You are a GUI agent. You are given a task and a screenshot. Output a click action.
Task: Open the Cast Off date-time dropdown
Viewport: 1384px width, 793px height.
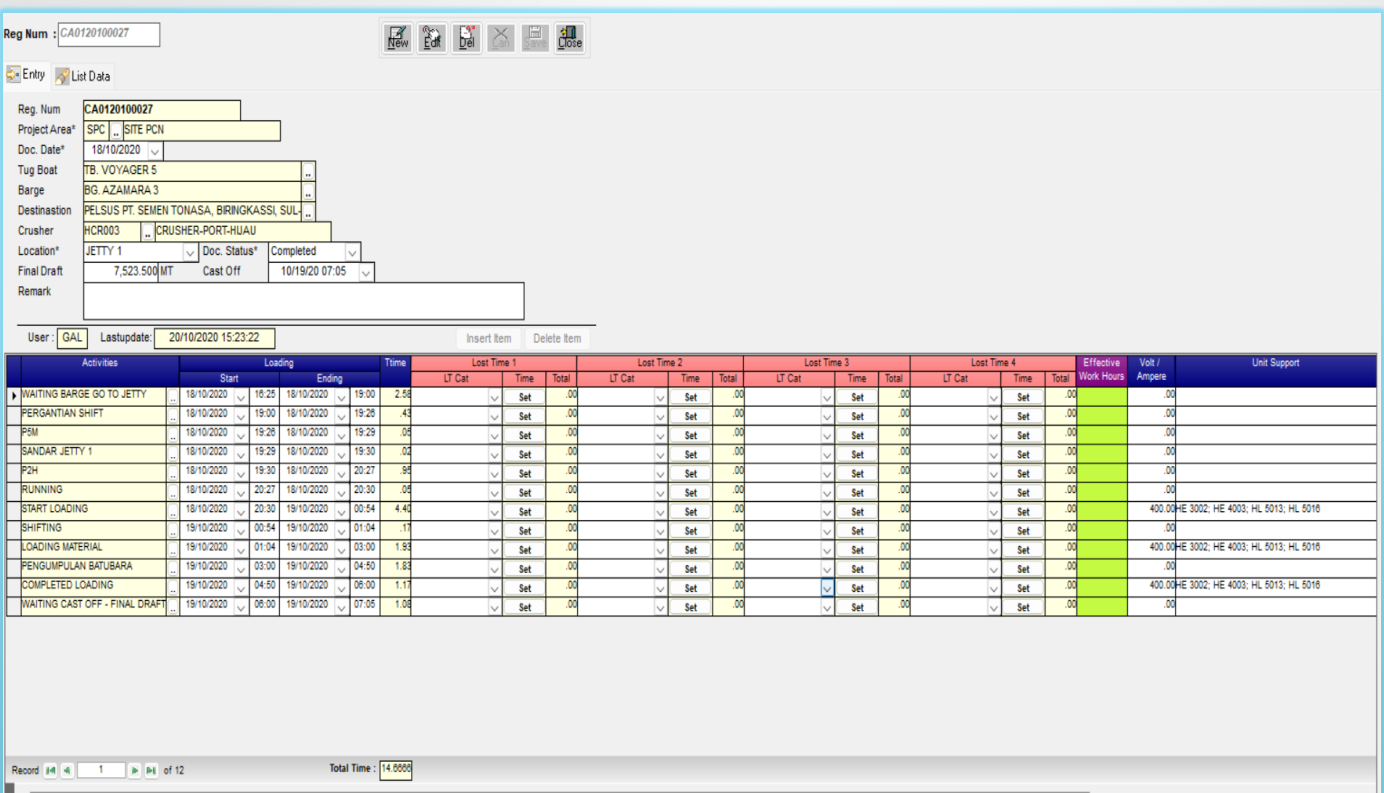[366, 272]
